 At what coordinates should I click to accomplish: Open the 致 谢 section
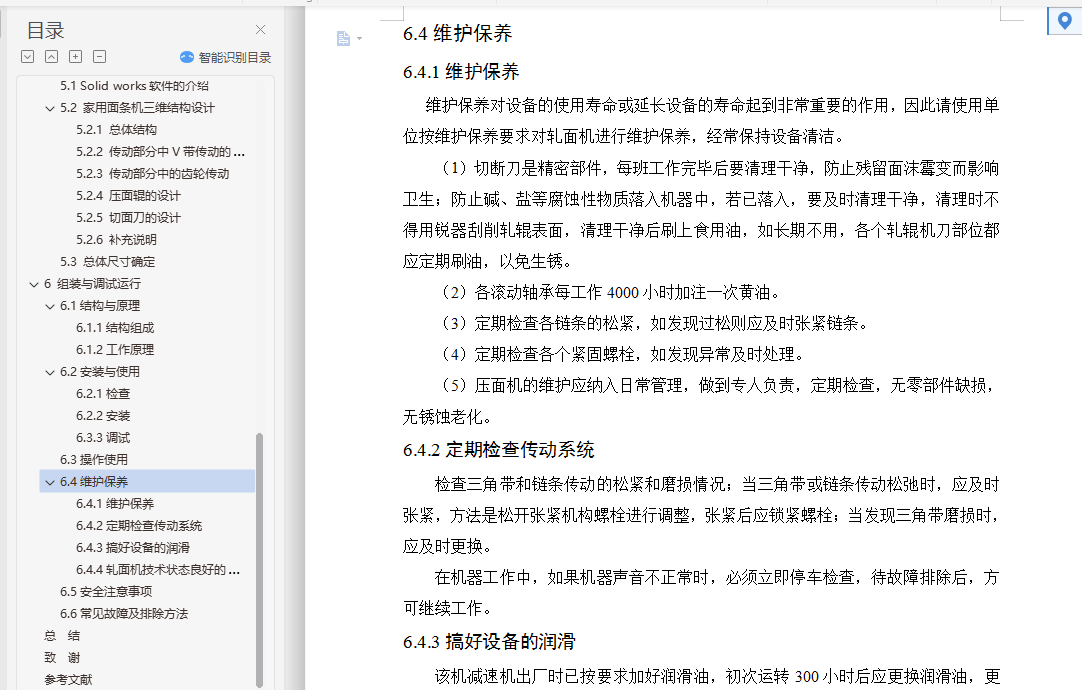point(62,658)
